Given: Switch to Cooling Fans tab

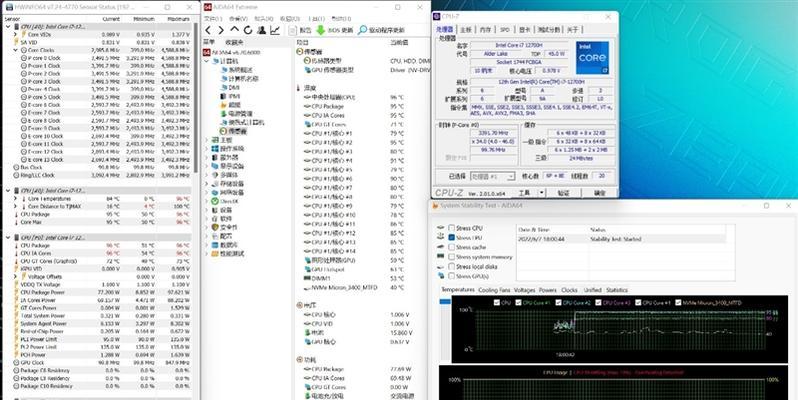Looking at the screenshot, I should pos(494,290).
